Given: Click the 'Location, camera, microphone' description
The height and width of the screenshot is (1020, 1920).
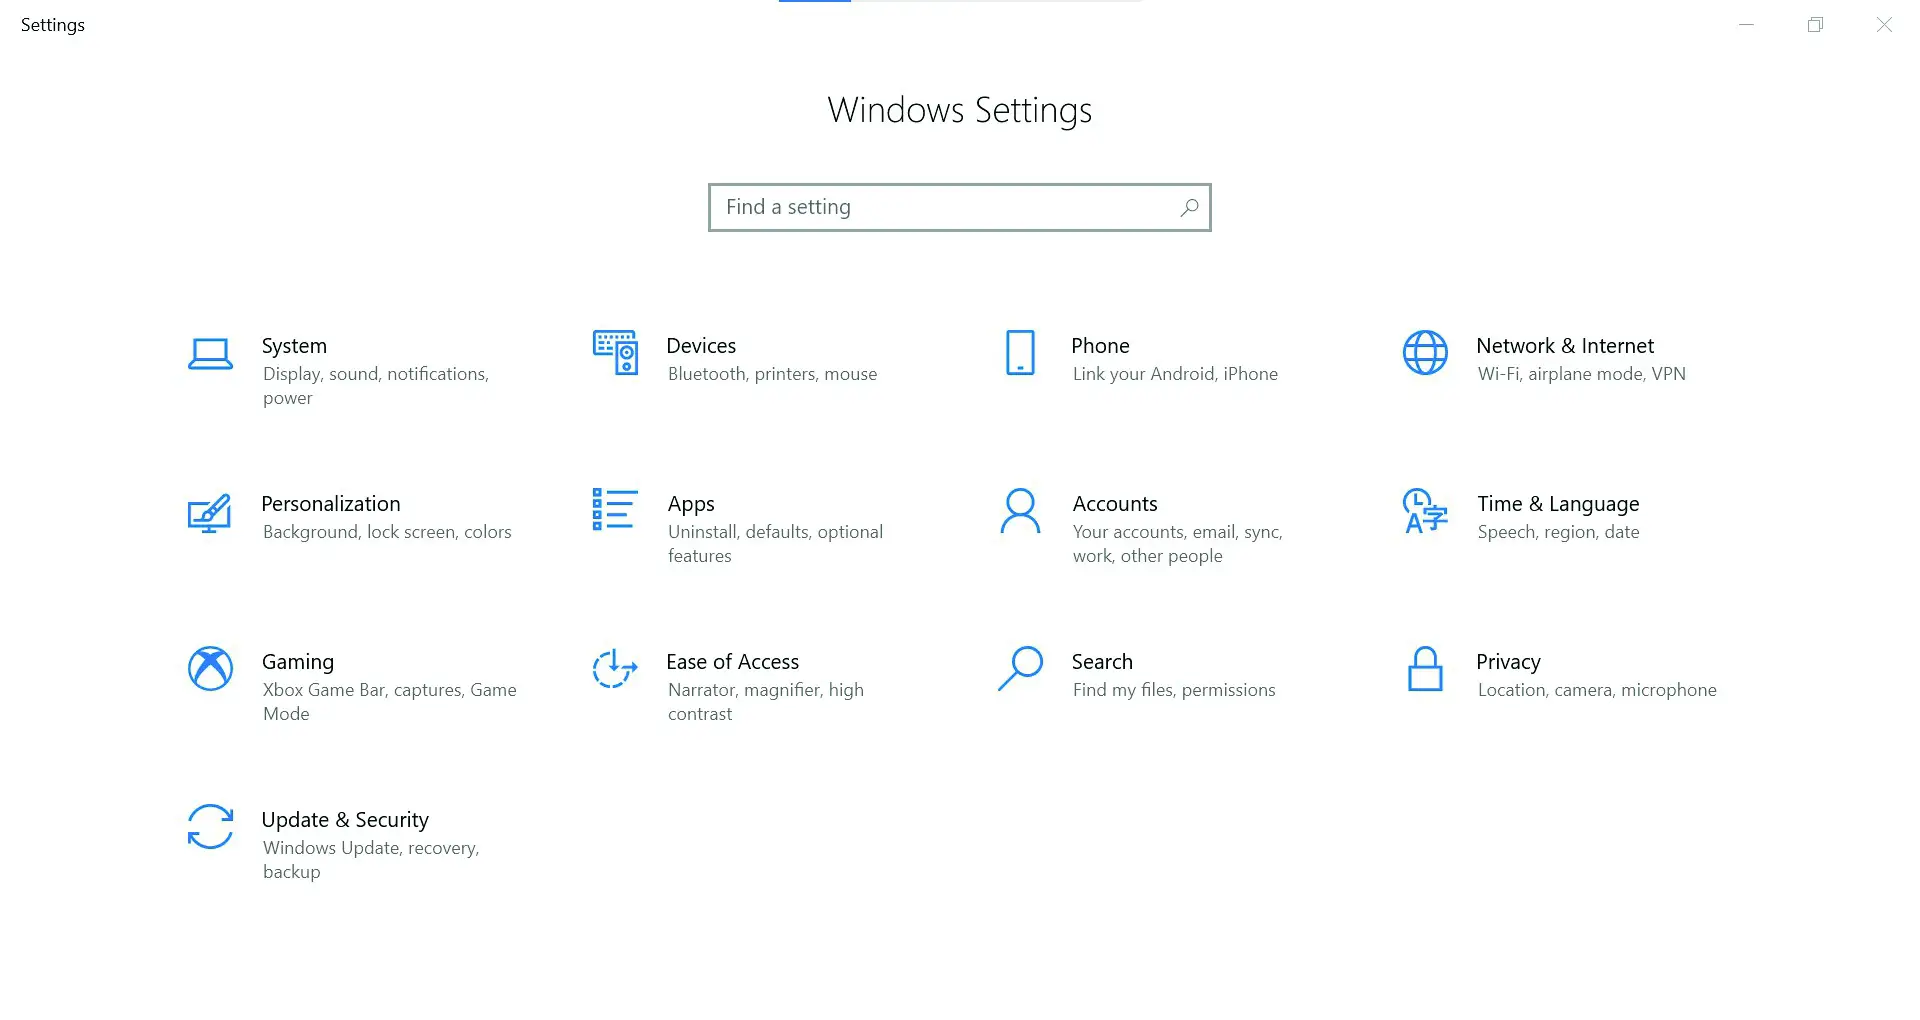Looking at the screenshot, I should coord(1597,690).
